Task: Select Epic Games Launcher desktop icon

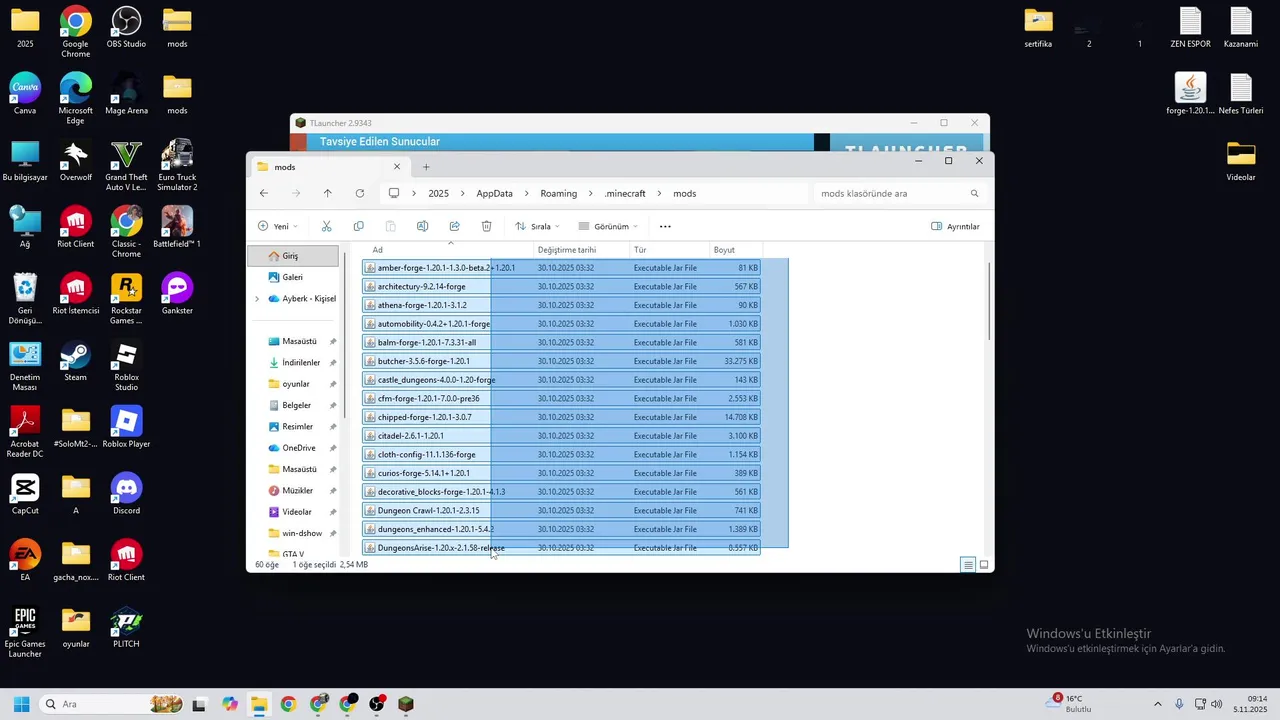Action: tap(25, 633)
